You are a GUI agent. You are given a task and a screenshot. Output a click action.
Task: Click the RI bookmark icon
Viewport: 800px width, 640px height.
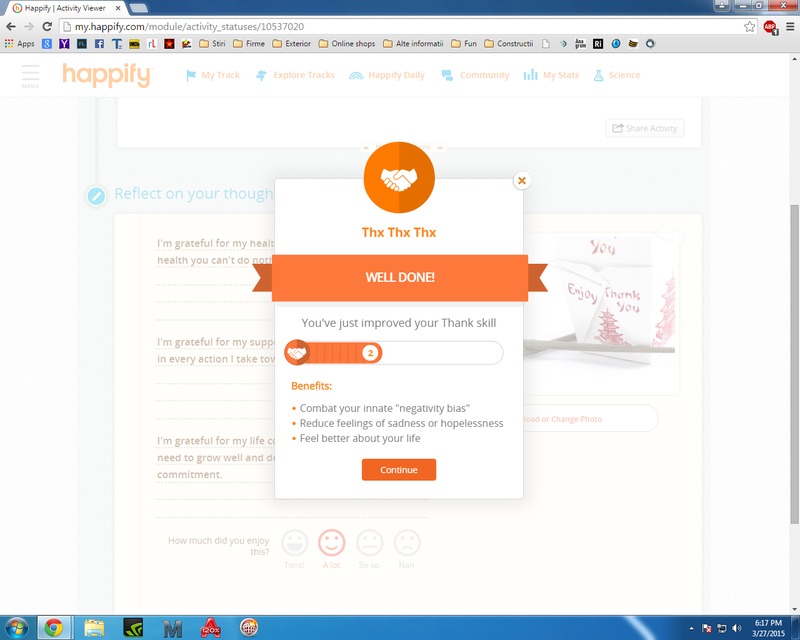598,44
